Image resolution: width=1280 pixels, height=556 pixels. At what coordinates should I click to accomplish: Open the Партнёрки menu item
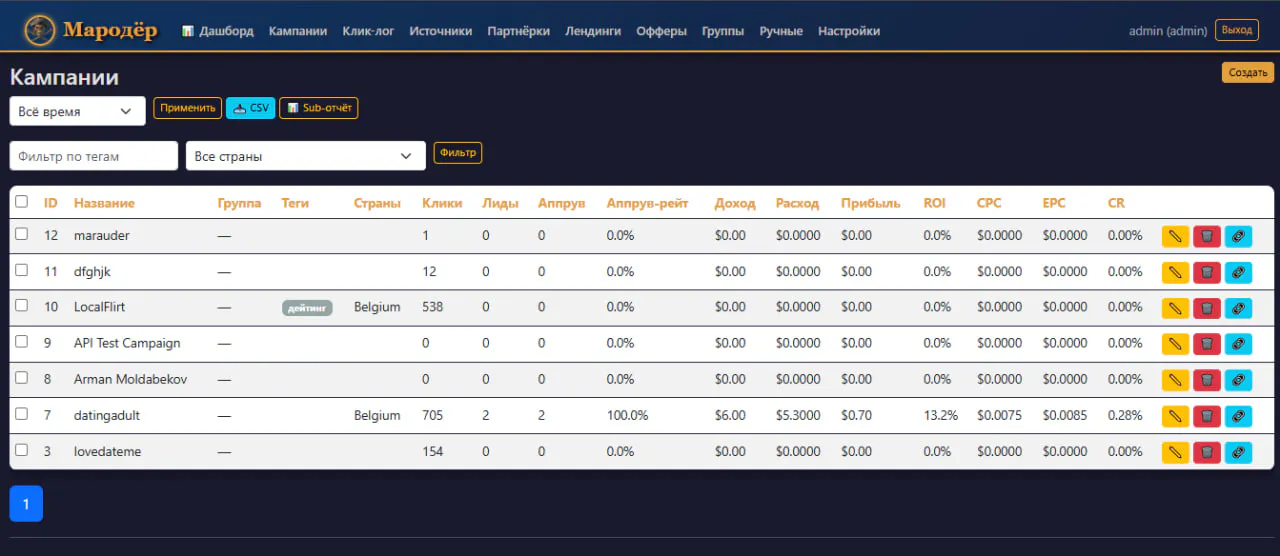pos(518,31)
